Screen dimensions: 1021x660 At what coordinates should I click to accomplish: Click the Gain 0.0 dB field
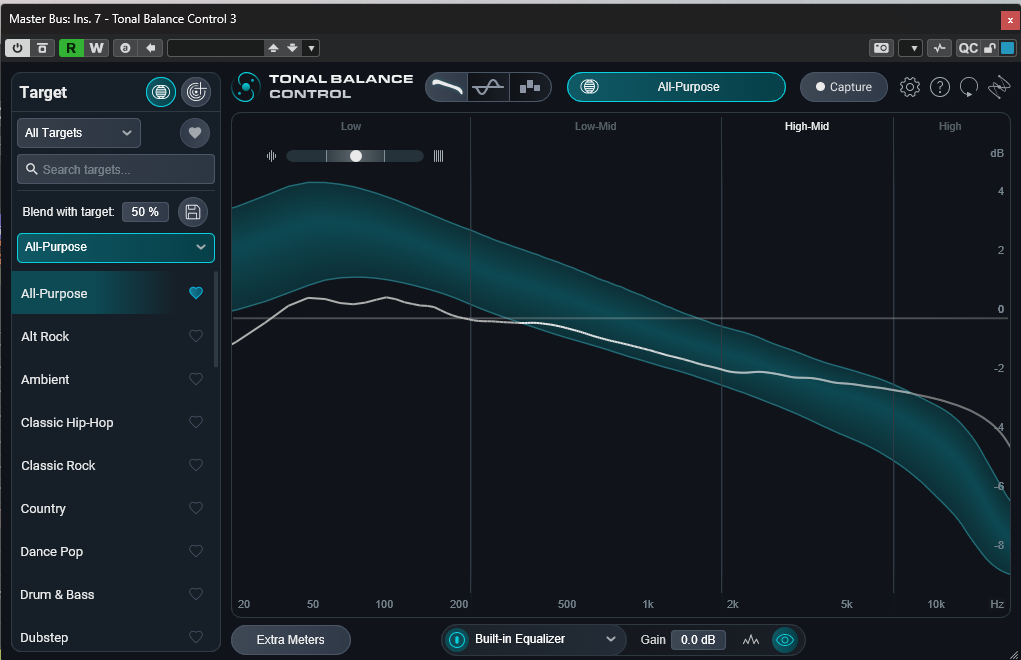(x=698, y=640)
